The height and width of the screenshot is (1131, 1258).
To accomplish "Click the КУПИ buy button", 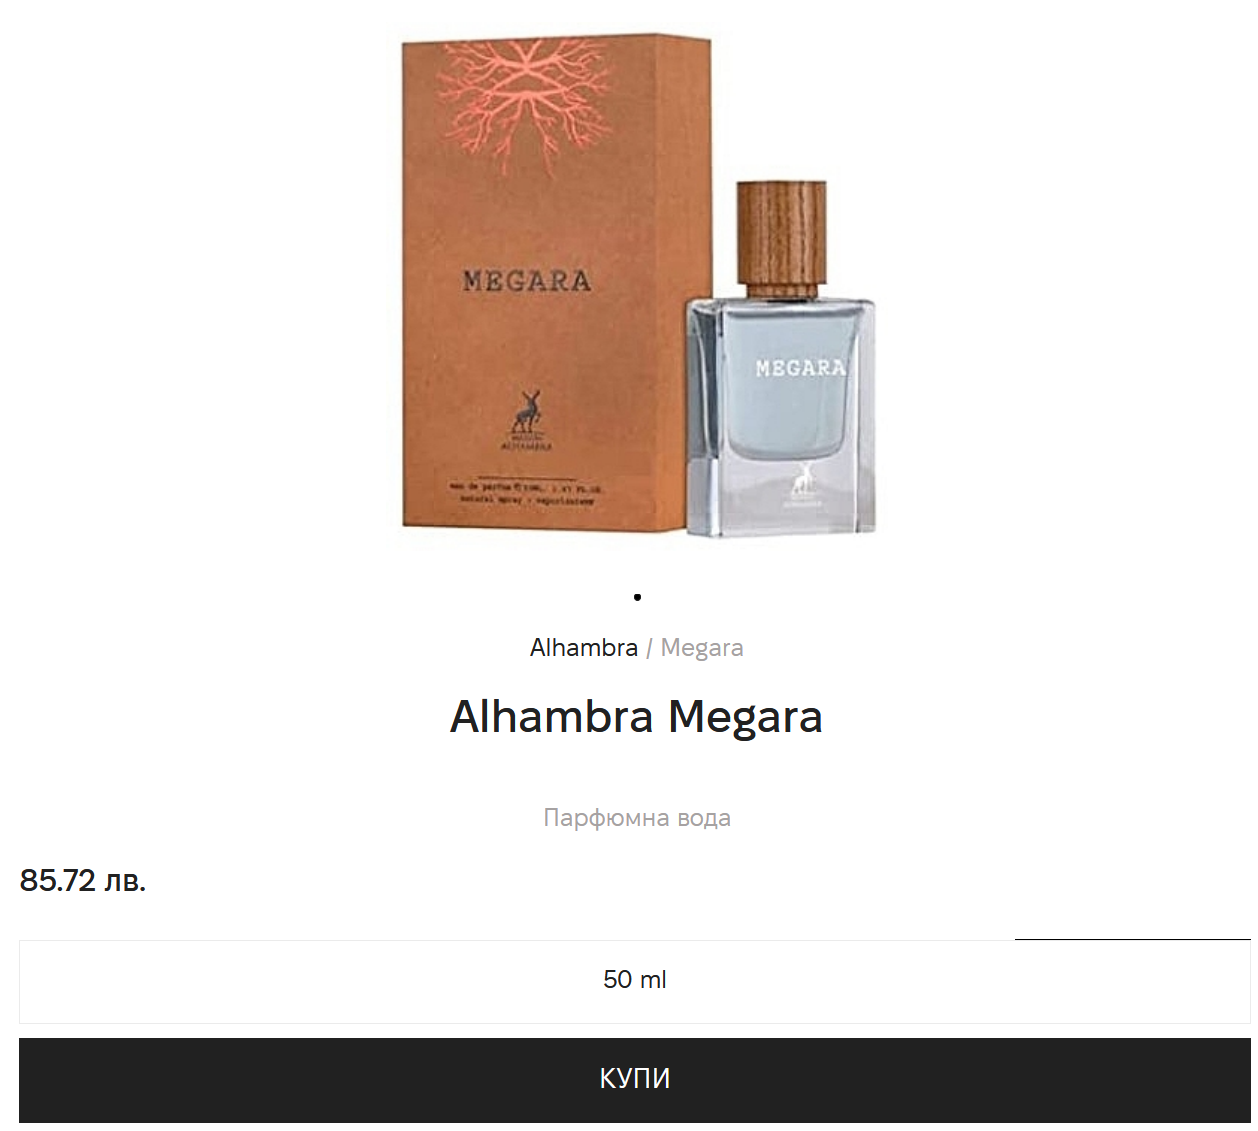I will pyautogui.click(x=635, y=1079).
